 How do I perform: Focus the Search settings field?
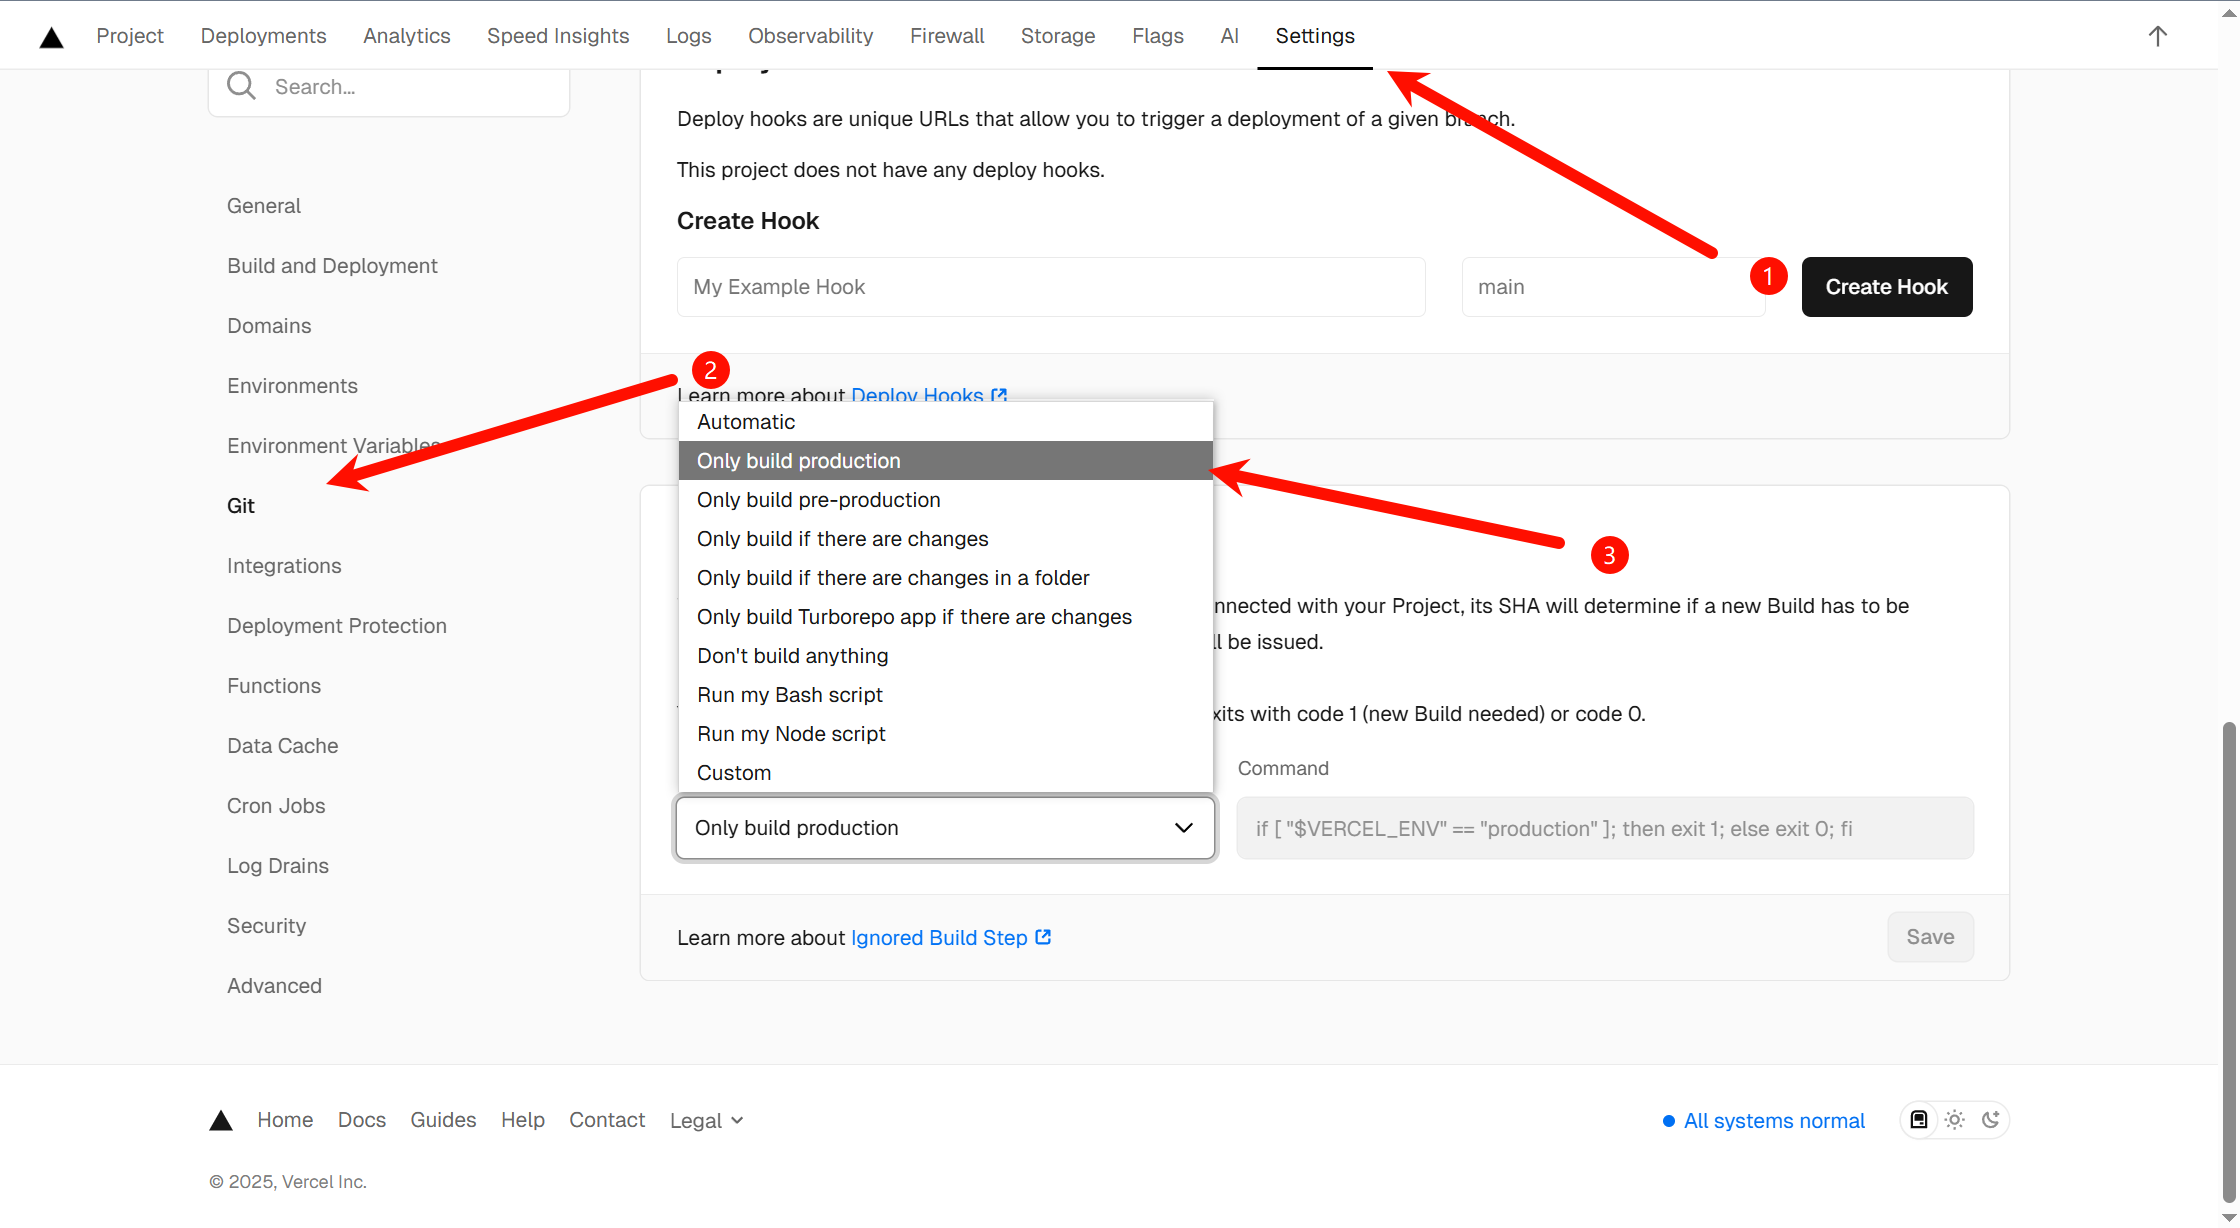point(389,87)
